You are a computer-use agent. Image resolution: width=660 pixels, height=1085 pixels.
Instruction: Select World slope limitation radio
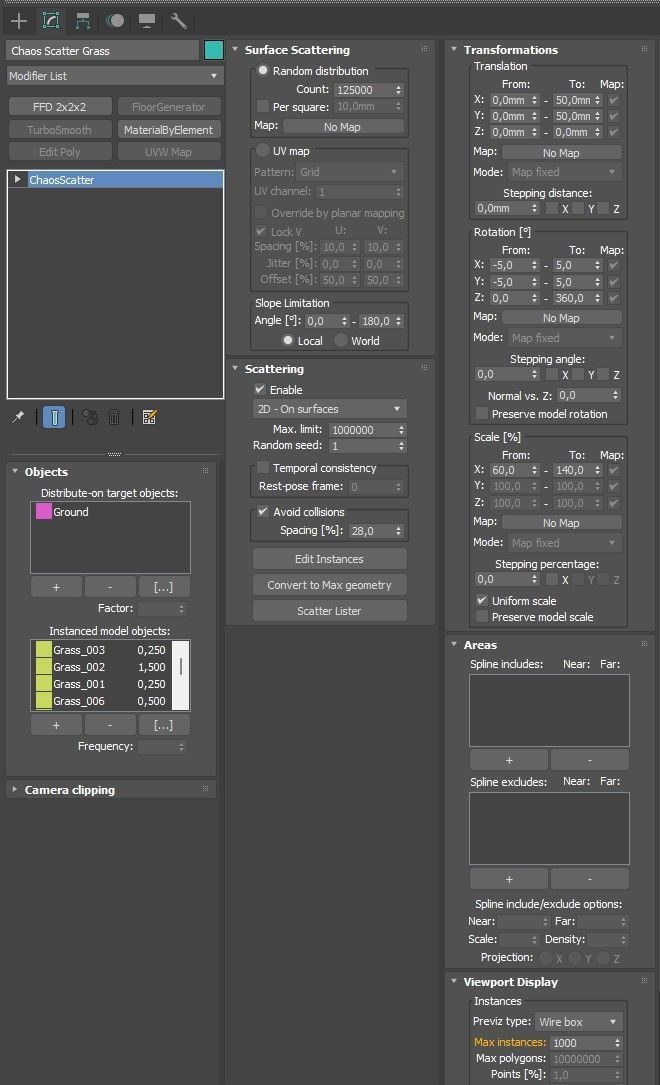tap(341, 340)
